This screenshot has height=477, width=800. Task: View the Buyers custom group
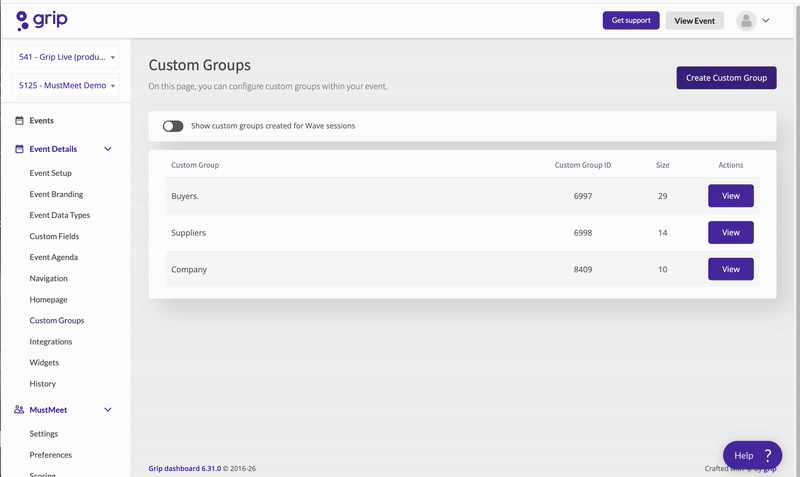(x=730, y=196)
